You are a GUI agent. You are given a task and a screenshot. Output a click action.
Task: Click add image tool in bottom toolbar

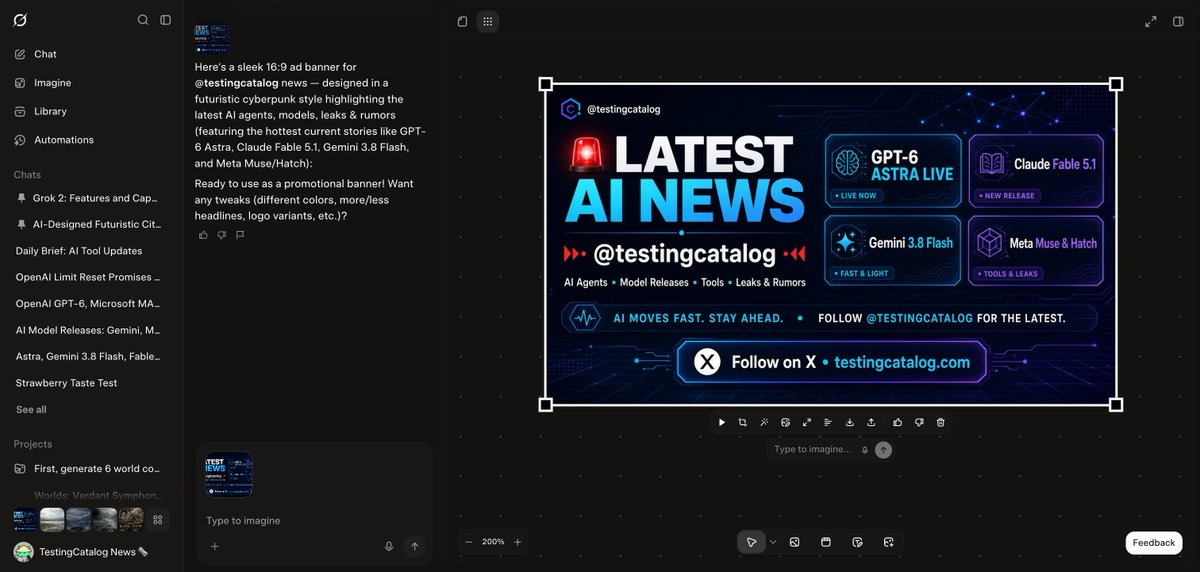(795, 542)
